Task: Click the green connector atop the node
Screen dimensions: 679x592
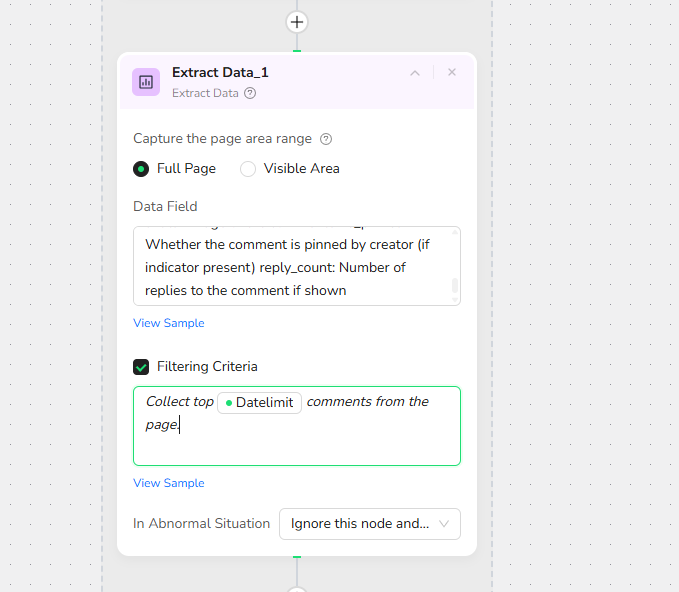Action: pyautogui.click(x=297, y=50)
